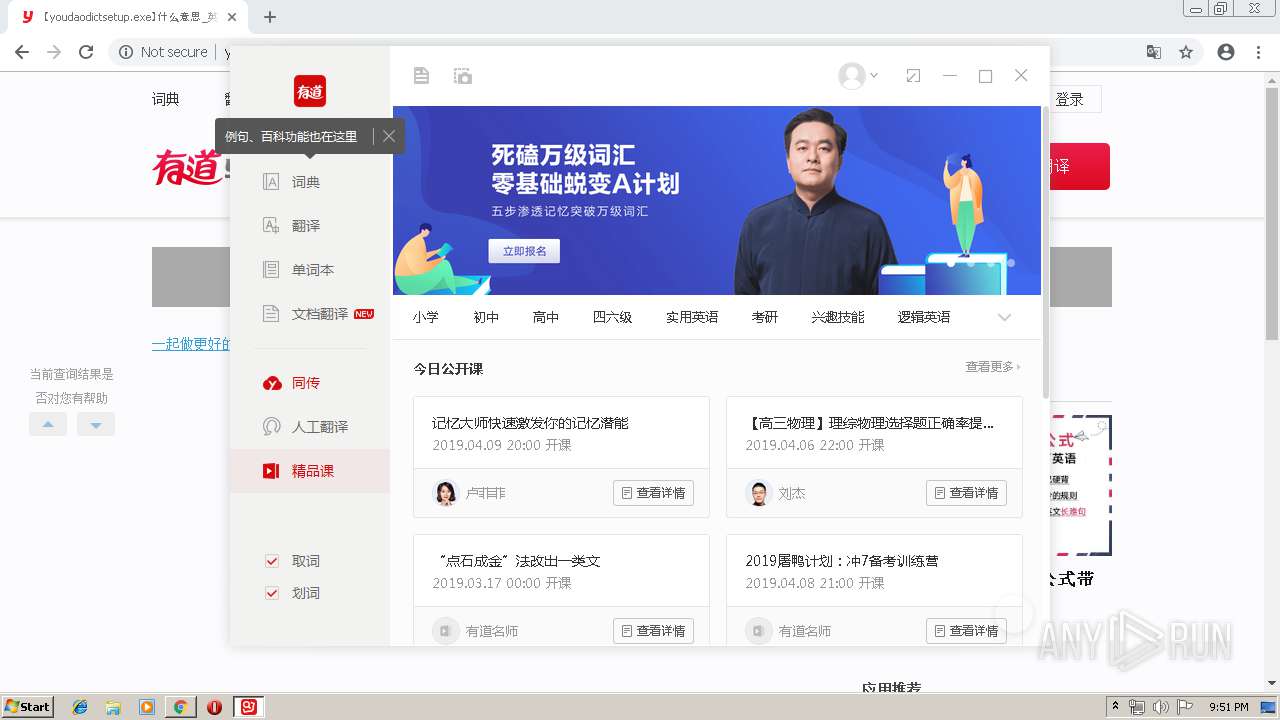
Task: View details for 刘杰 course
Action: pyautogui.click(x=966, y=493)
